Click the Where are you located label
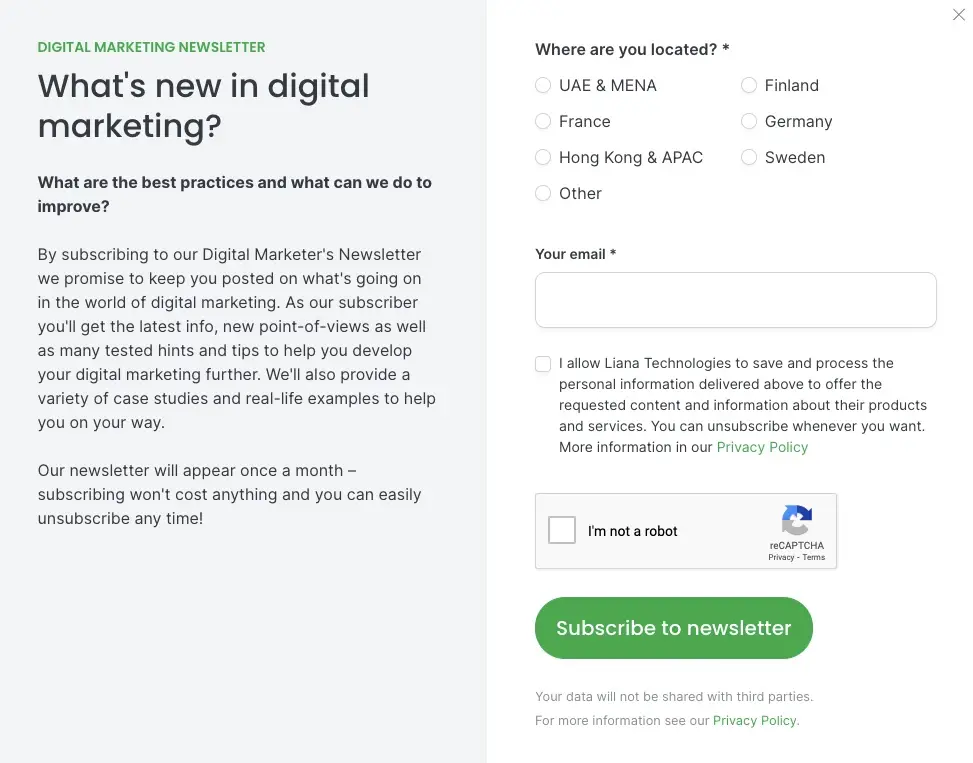The height and width of the screenshot is (763, 973). point(631,49)
